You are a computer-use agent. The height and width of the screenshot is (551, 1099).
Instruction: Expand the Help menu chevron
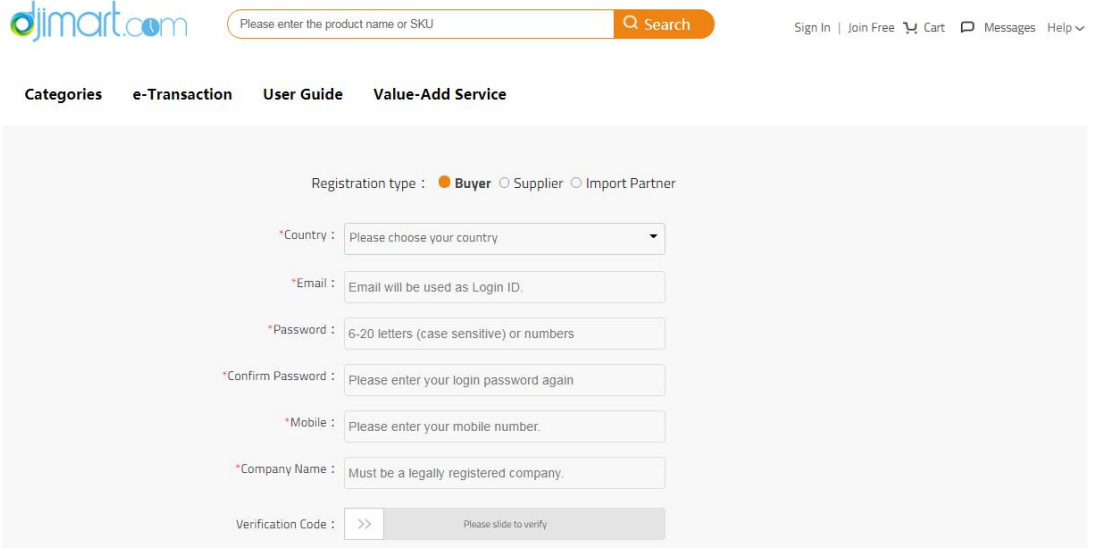click(x=1079, y=29)
